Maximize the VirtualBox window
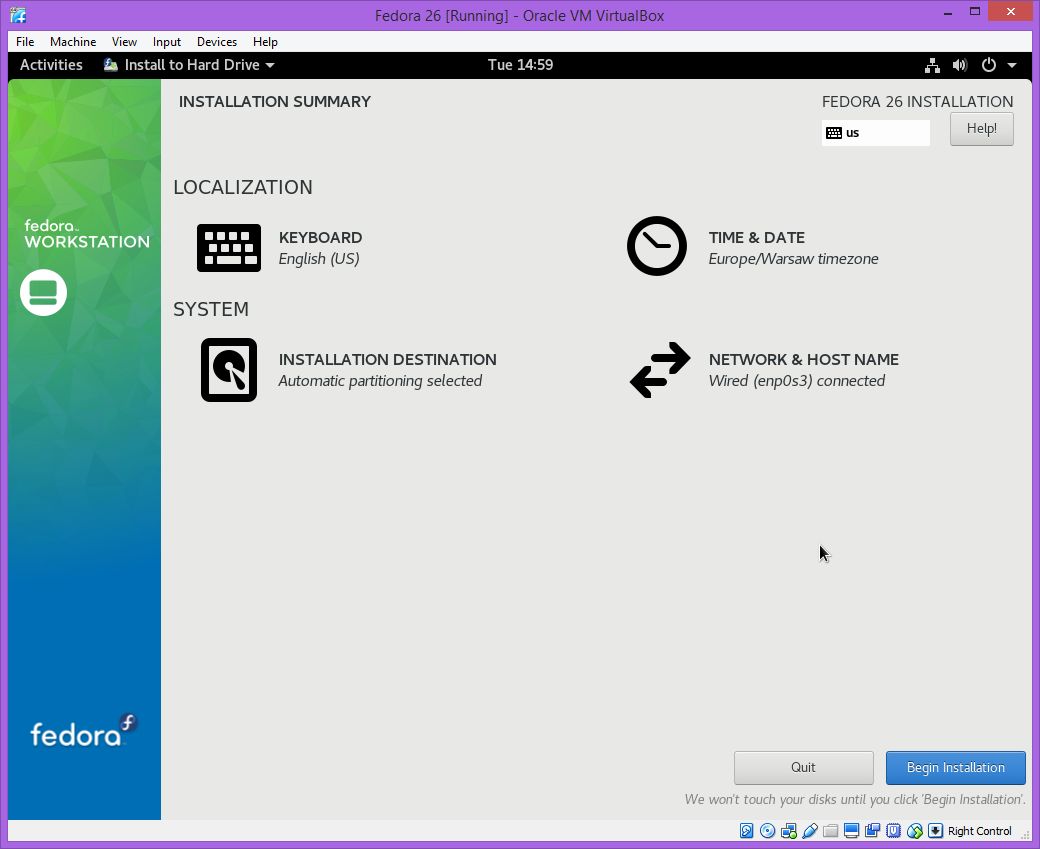Image resolution: width=1040 pixels, height=849 pixels. [974, 11]
